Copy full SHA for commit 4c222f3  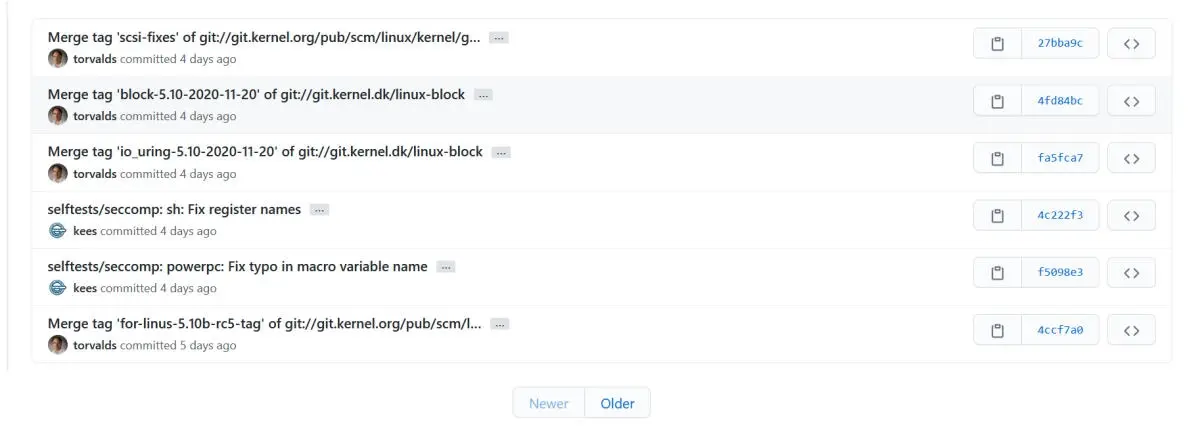[997, 215]
